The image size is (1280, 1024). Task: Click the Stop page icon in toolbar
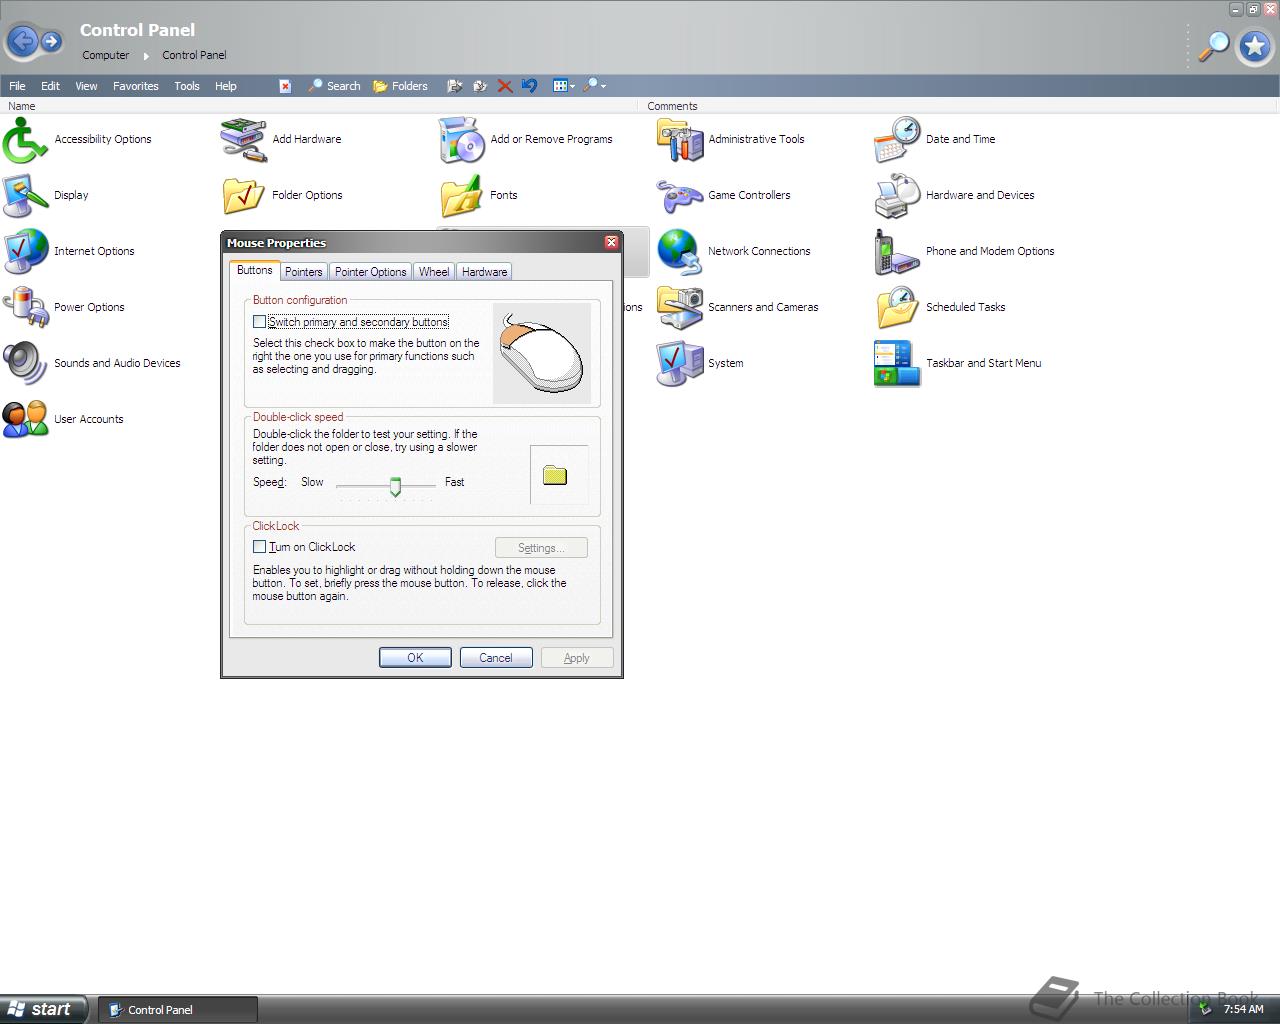tap(285, 86)
